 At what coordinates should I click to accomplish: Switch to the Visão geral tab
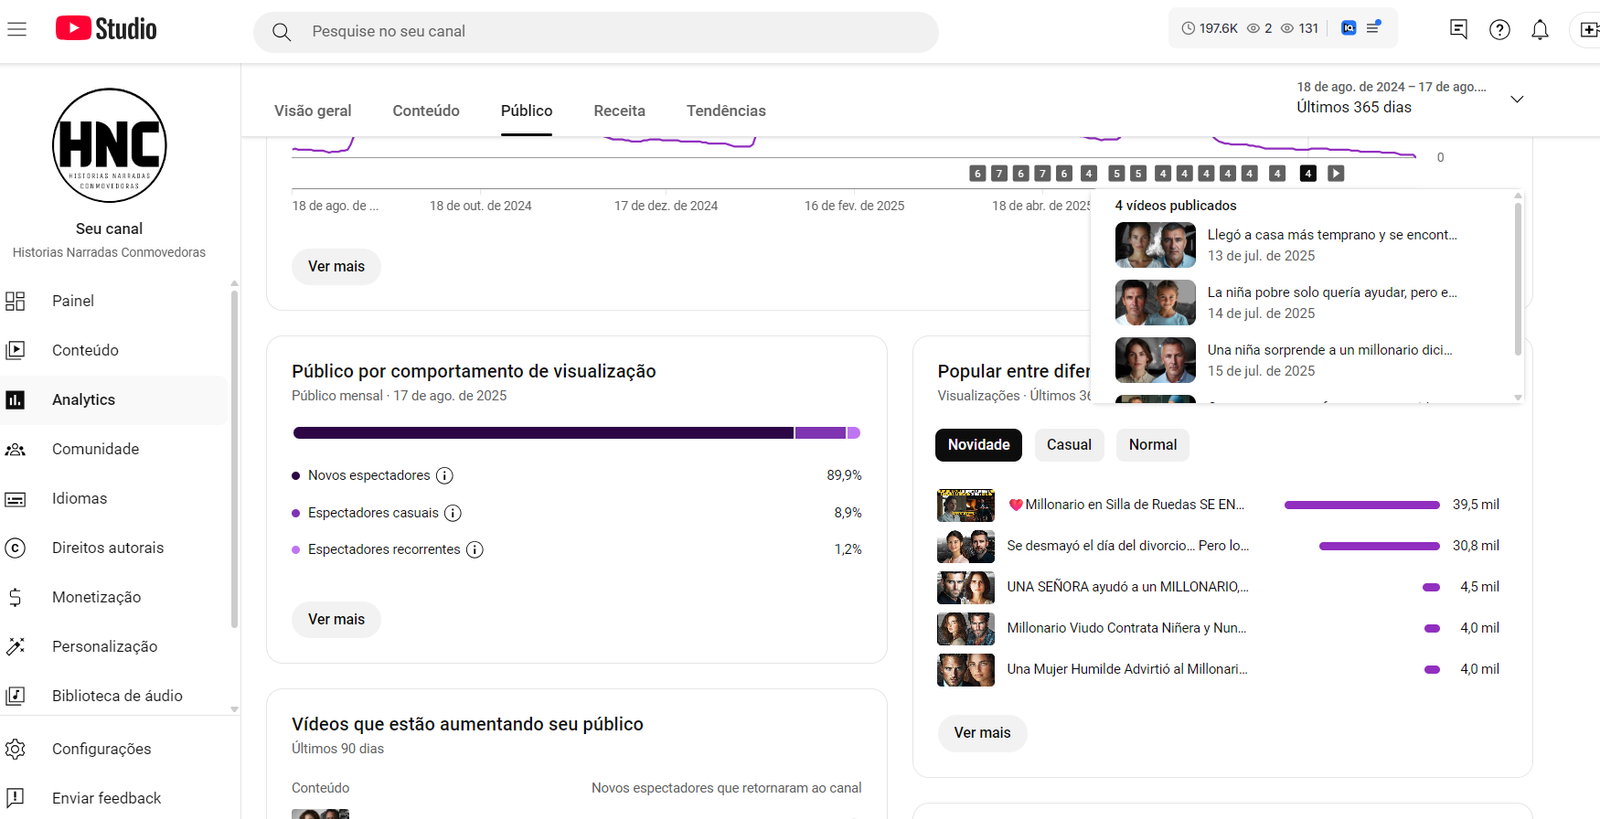(313, 111)
